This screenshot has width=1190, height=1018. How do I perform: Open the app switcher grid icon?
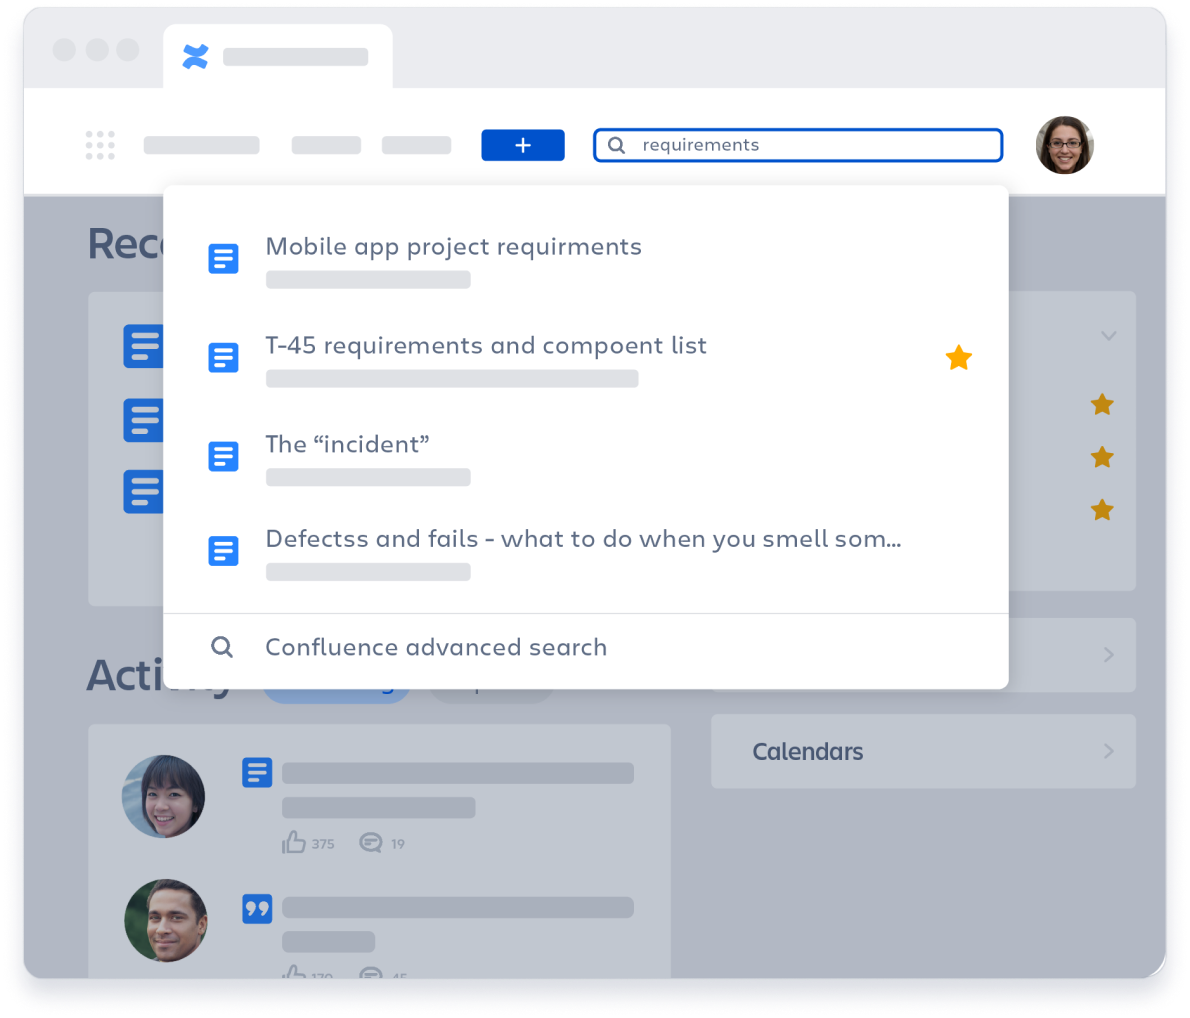pos(100,144)
